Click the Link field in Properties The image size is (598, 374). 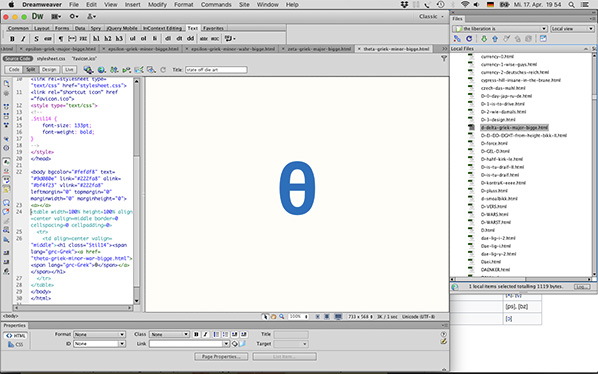(186, 344)
